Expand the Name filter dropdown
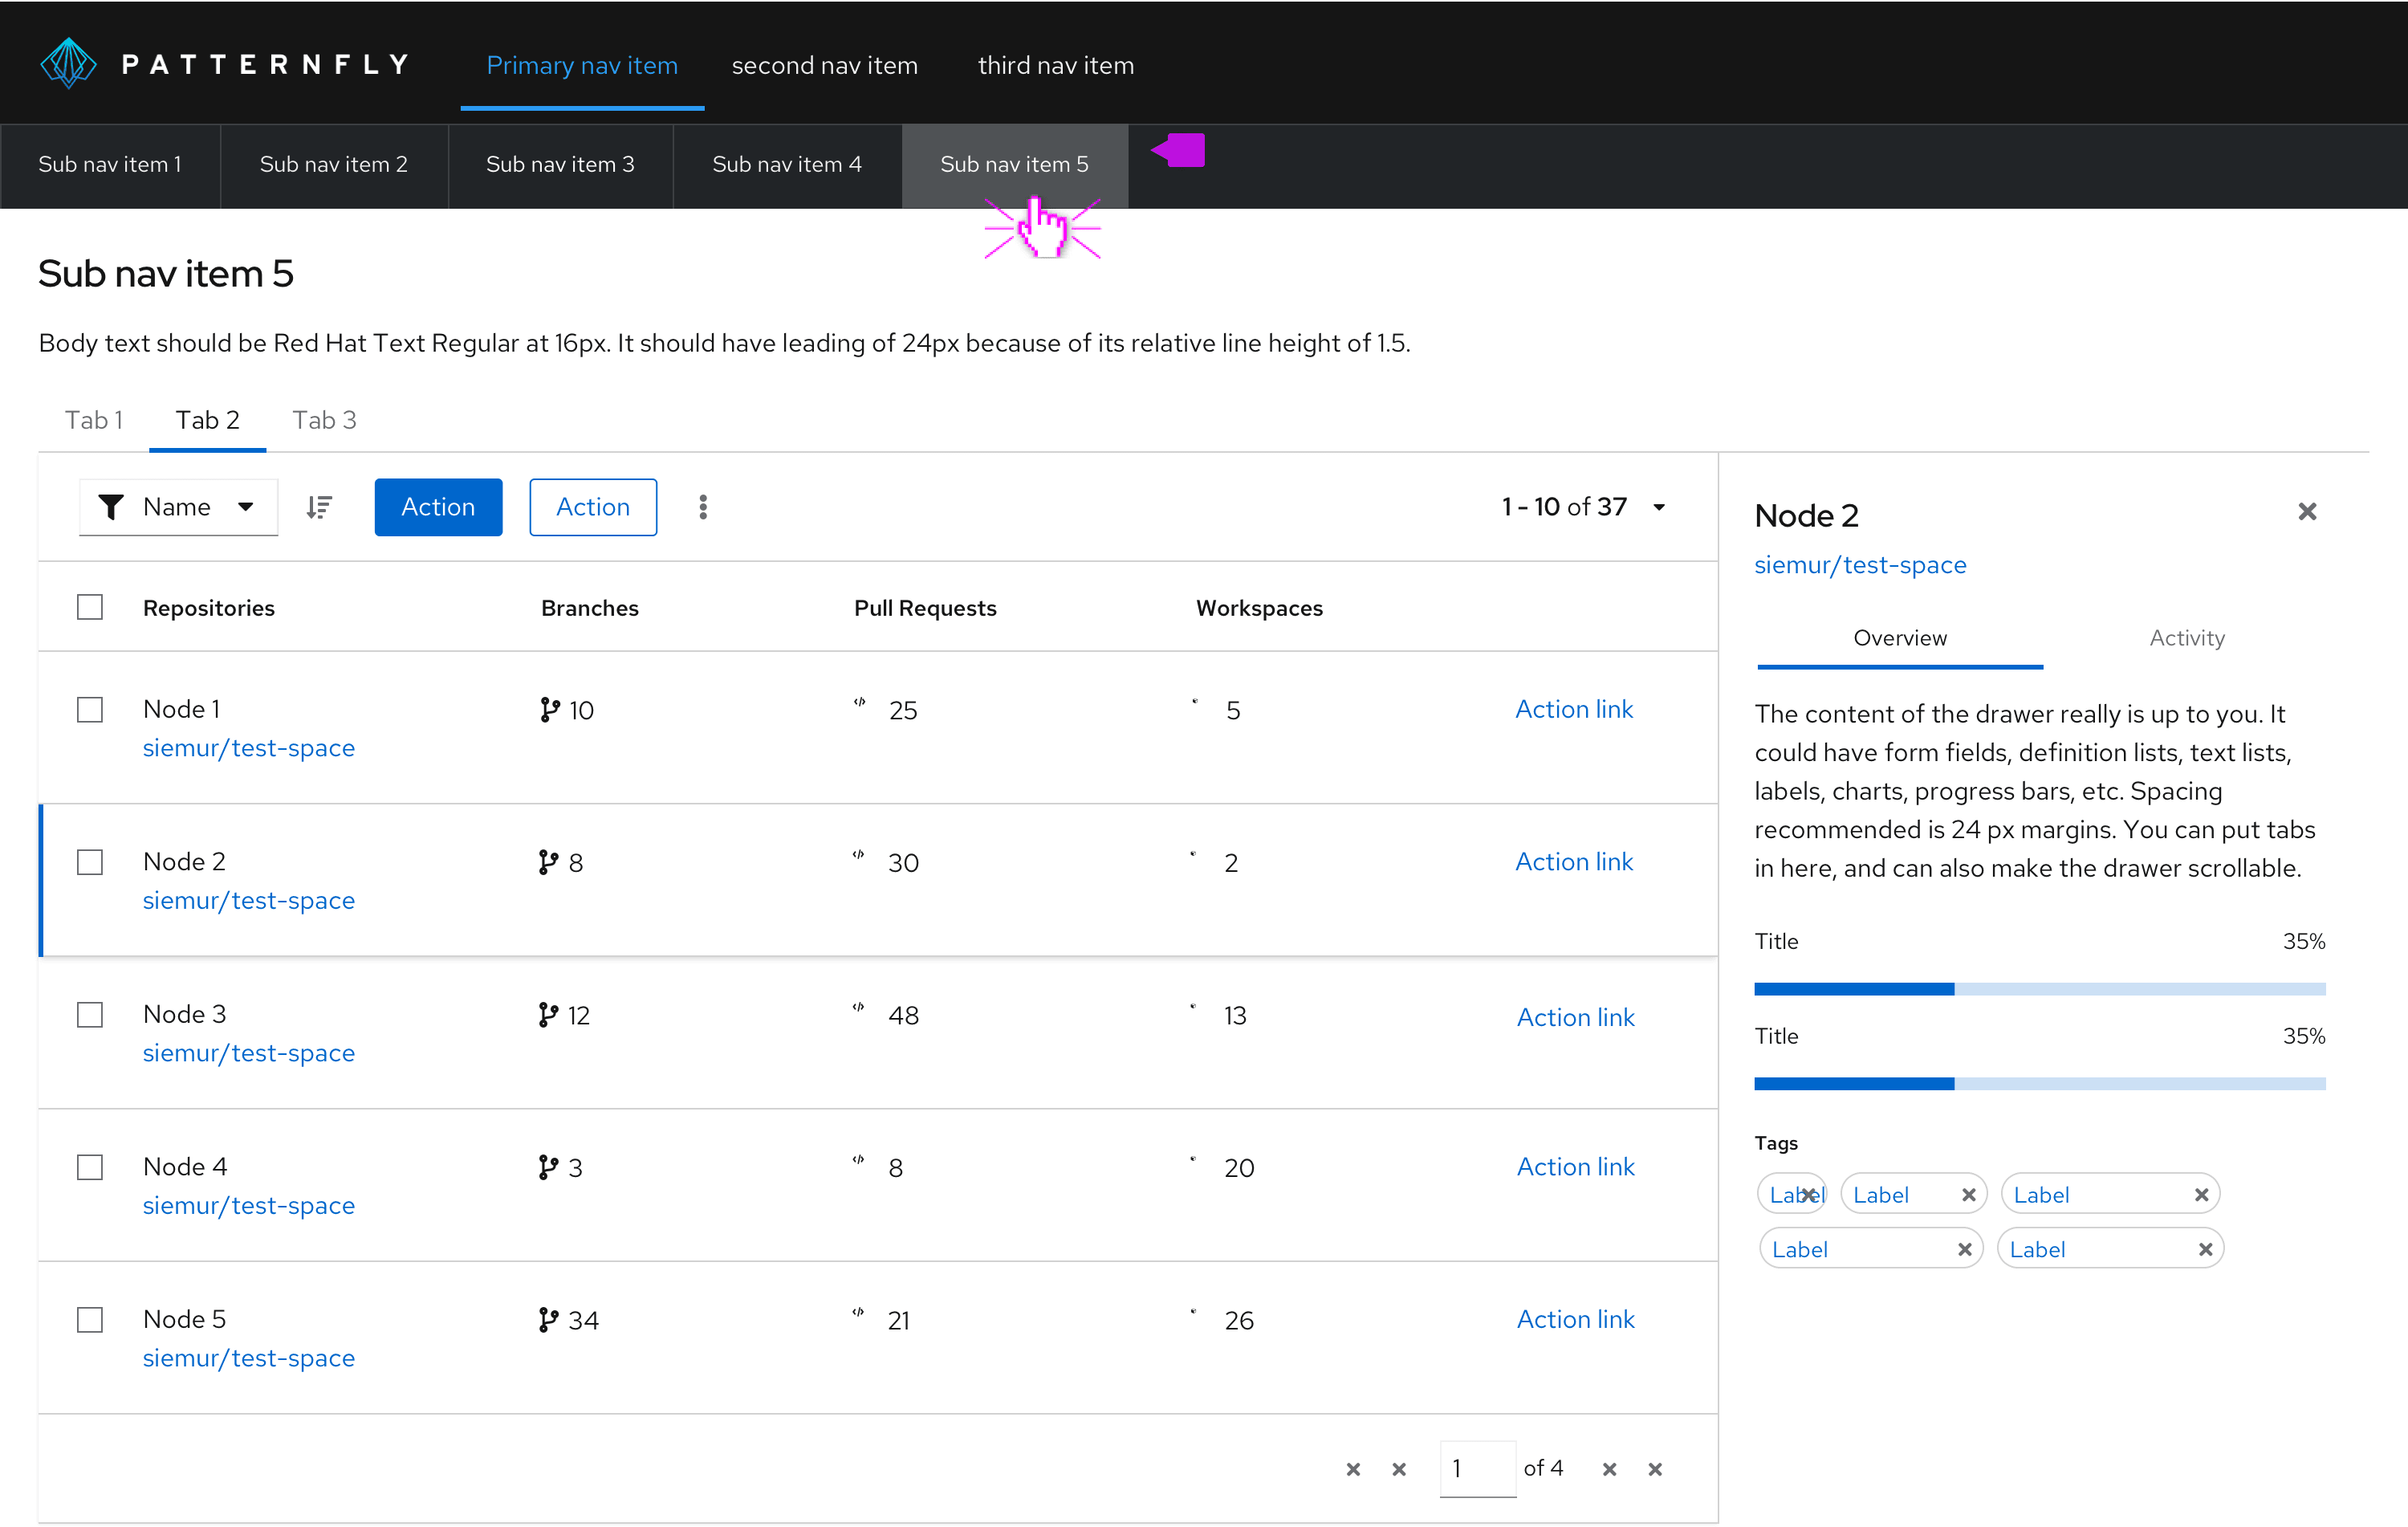The width and height of the screenshot is (2408, 1527). click(245, 507)
